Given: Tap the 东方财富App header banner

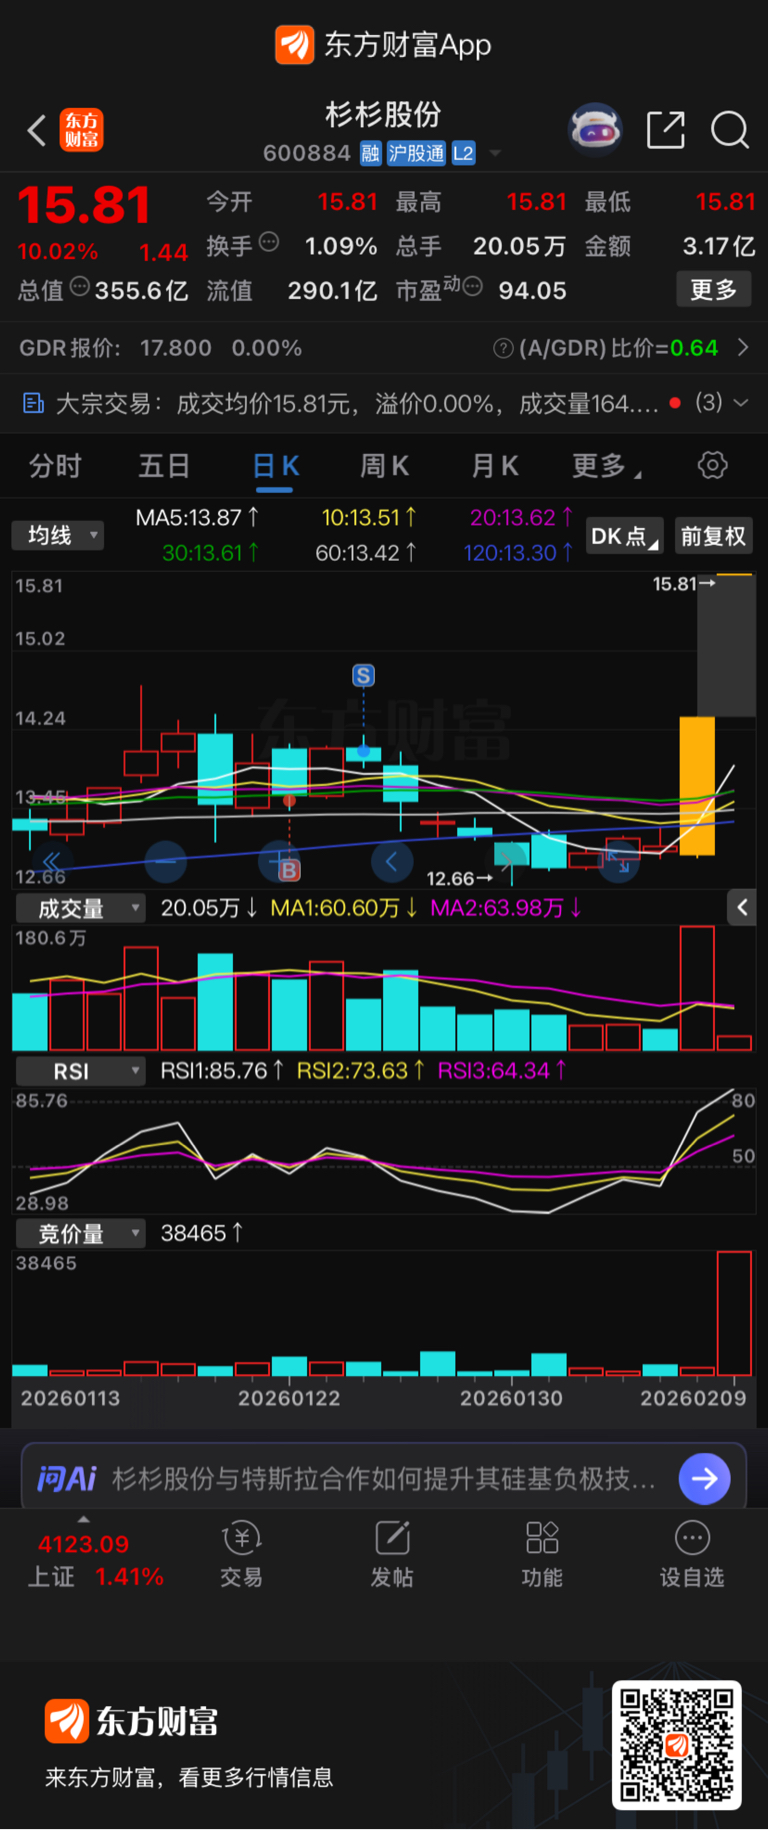Looking at the screenshot, I should pyautogui.click(x=384, y=45).
